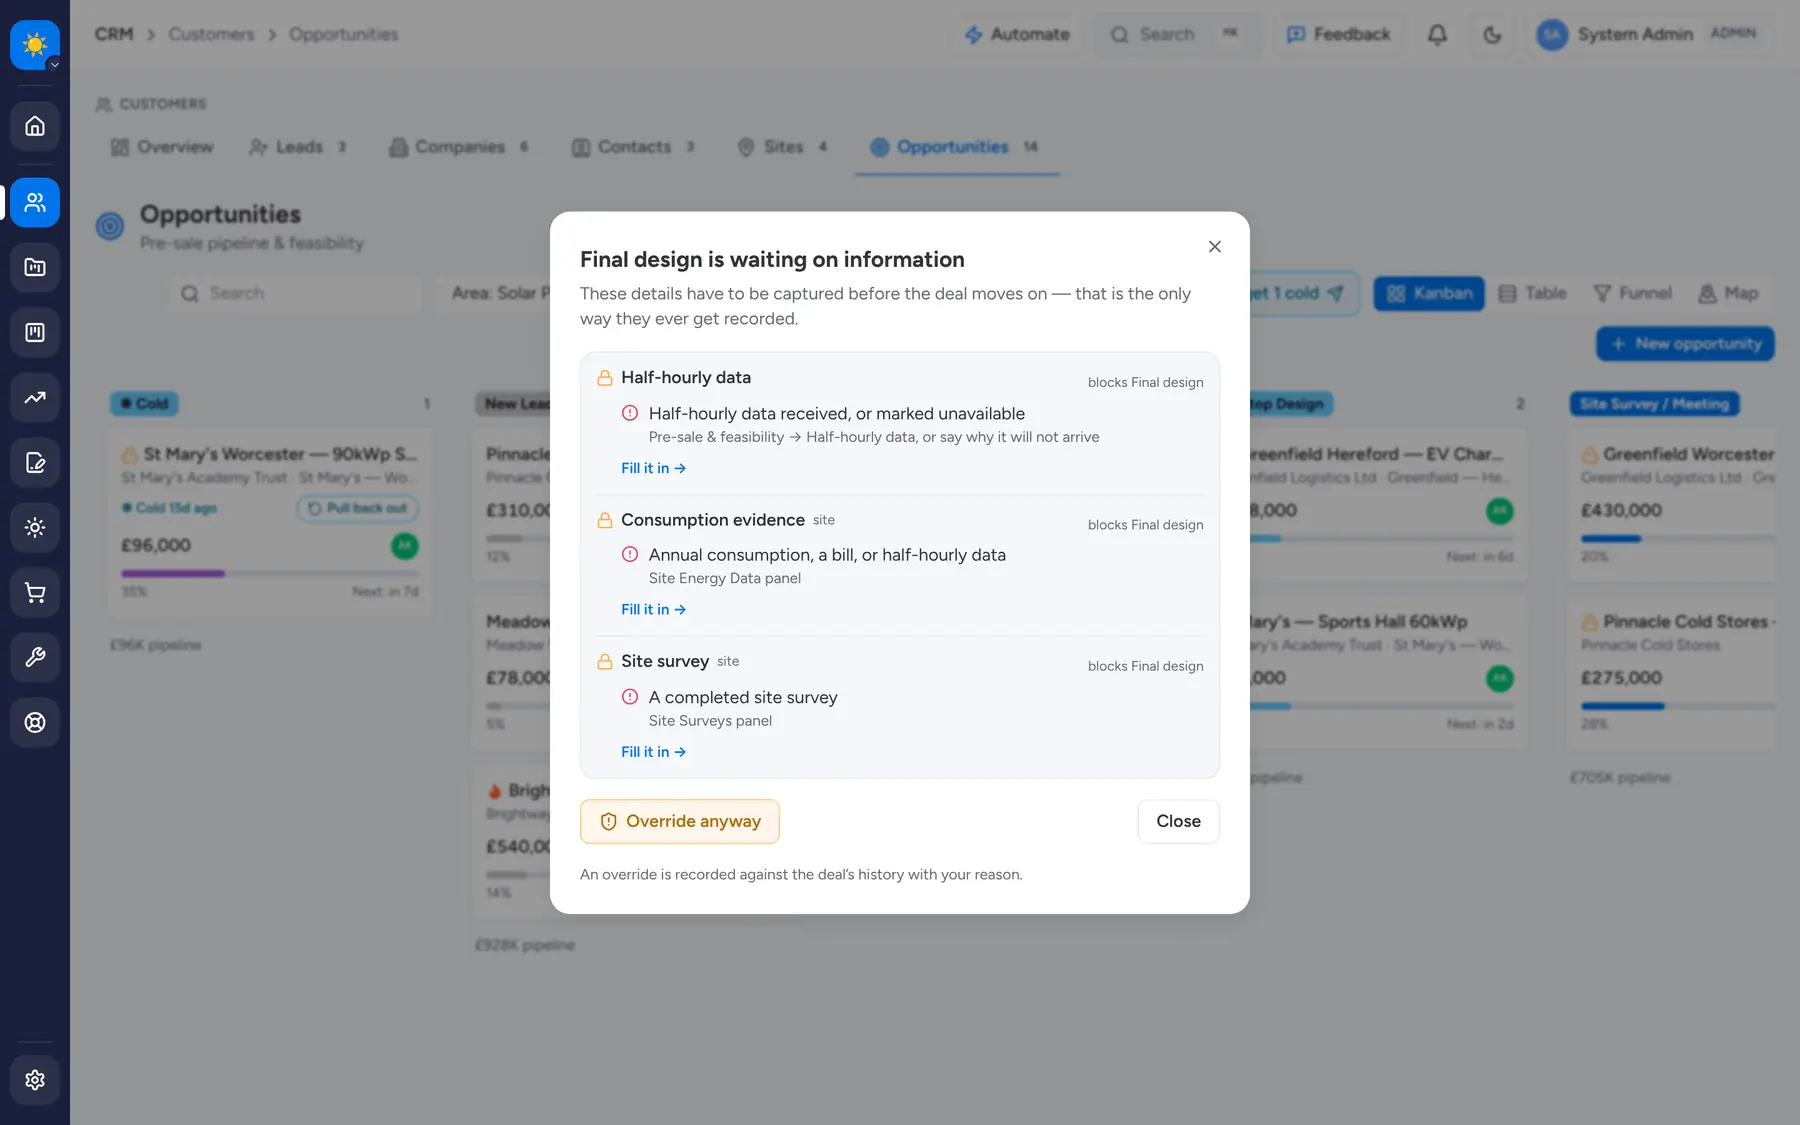The image size is (1800, 1125).
Task: Click the sun app logo switcher
Action: pyautogui.click(x=35, y=45)
